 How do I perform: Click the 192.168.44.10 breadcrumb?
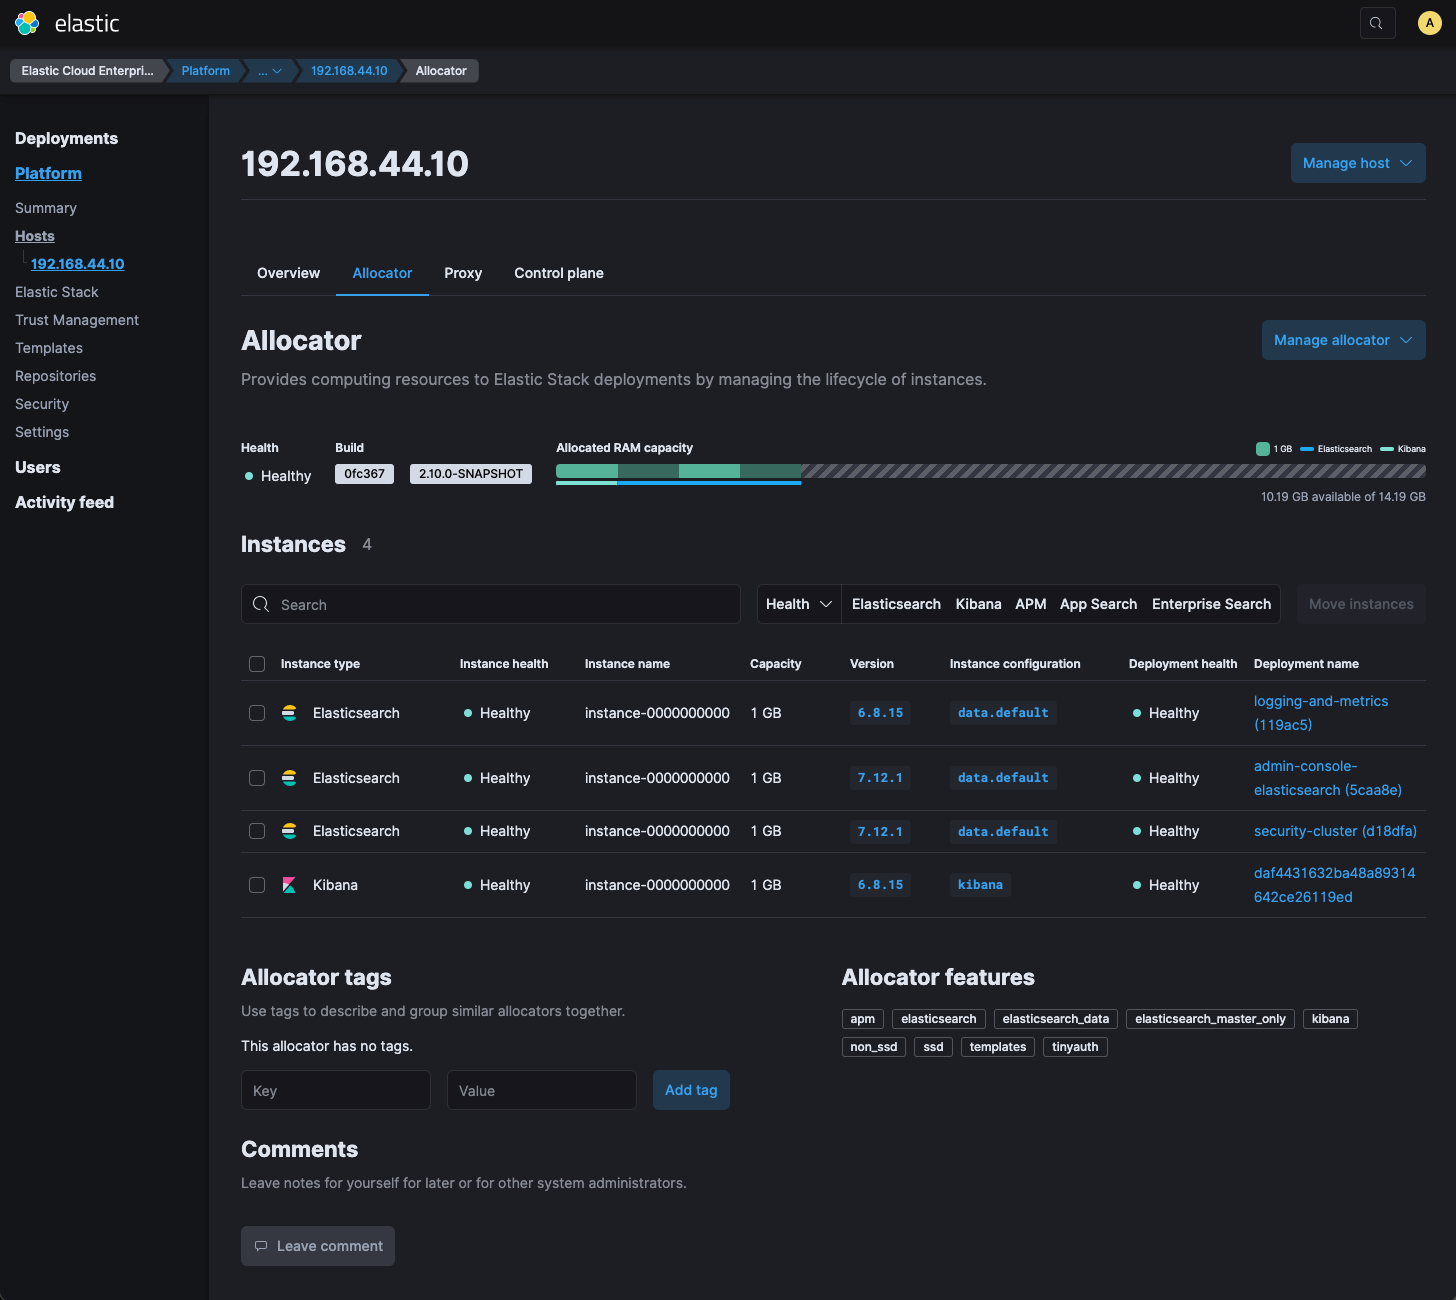pyautogui.click(x=349, y=71)
